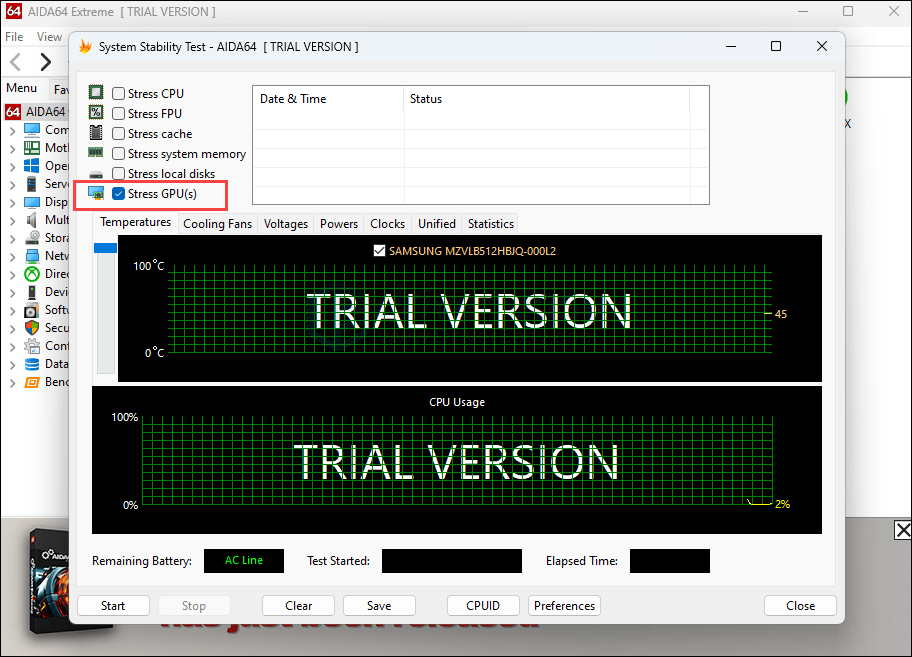Open the View menu
912x657 pixels.
[x=49, y=36]
